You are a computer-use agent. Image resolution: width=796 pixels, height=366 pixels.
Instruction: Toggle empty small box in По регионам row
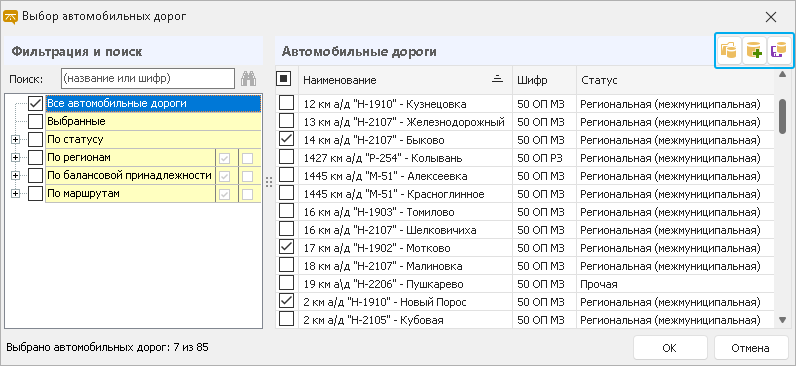tap(247, 158)
